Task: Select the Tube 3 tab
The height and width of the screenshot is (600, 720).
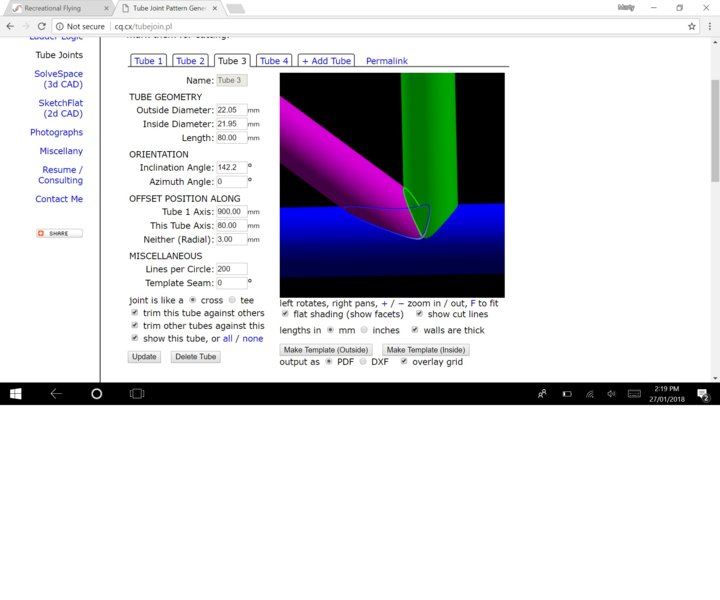Action: [x=232, y=61]
